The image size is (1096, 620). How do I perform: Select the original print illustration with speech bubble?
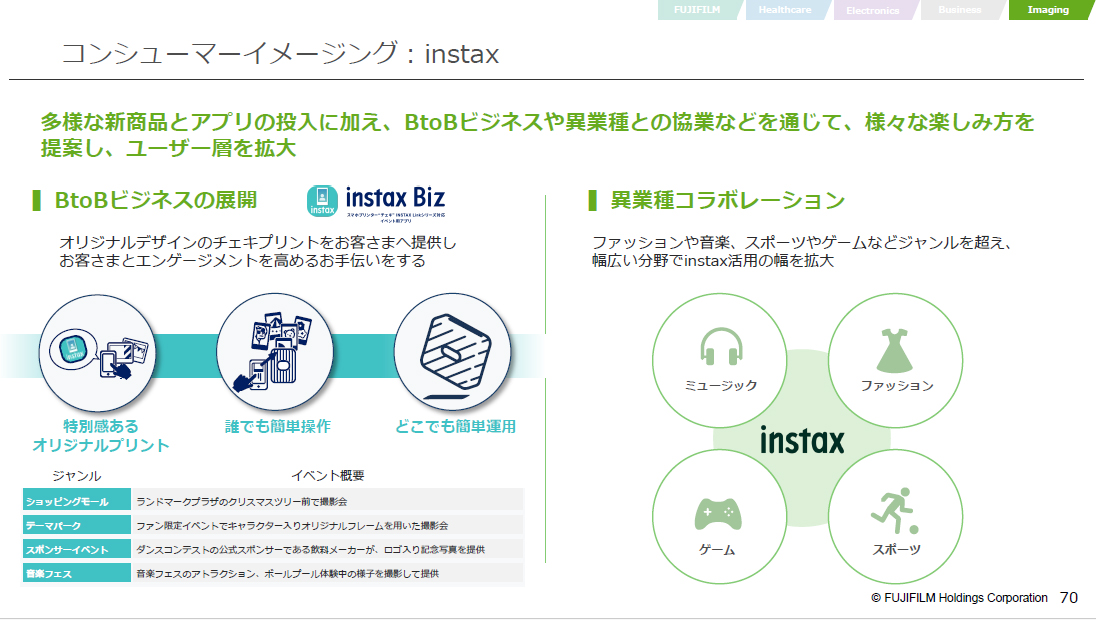point(98,353)
